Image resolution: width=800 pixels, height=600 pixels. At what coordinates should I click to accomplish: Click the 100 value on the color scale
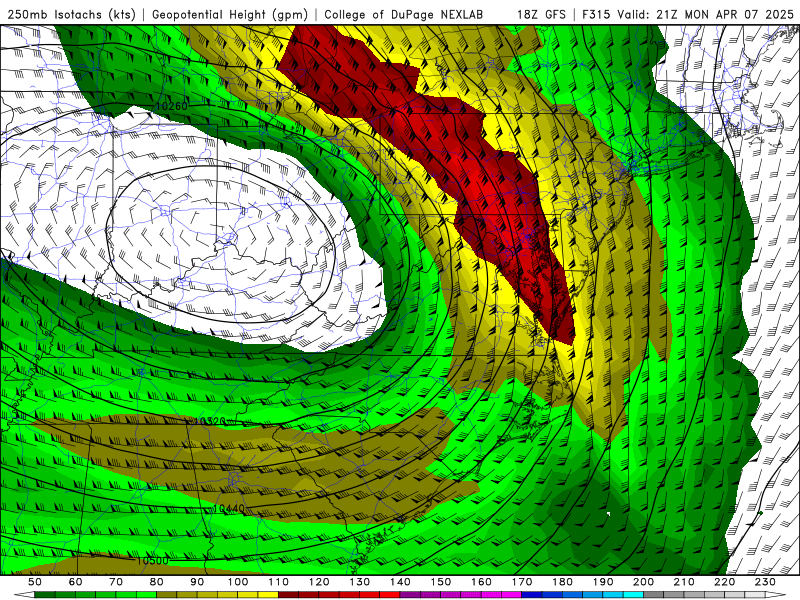click(238, 582)
